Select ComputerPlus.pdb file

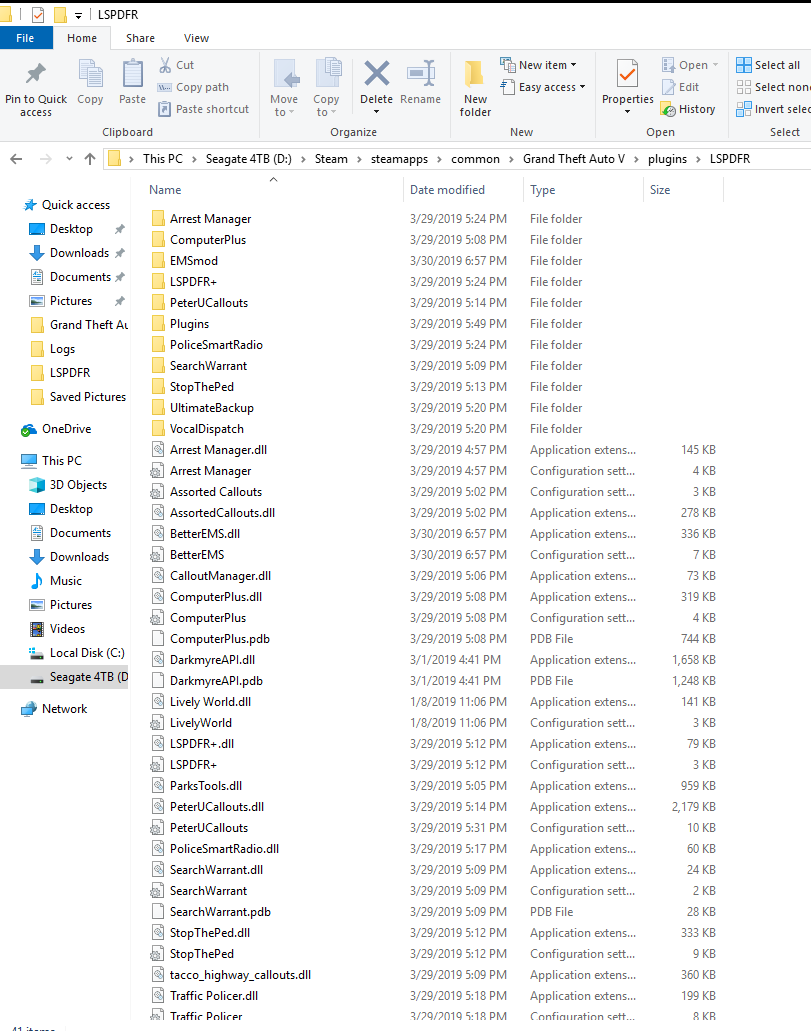click(x=220, y=638)
